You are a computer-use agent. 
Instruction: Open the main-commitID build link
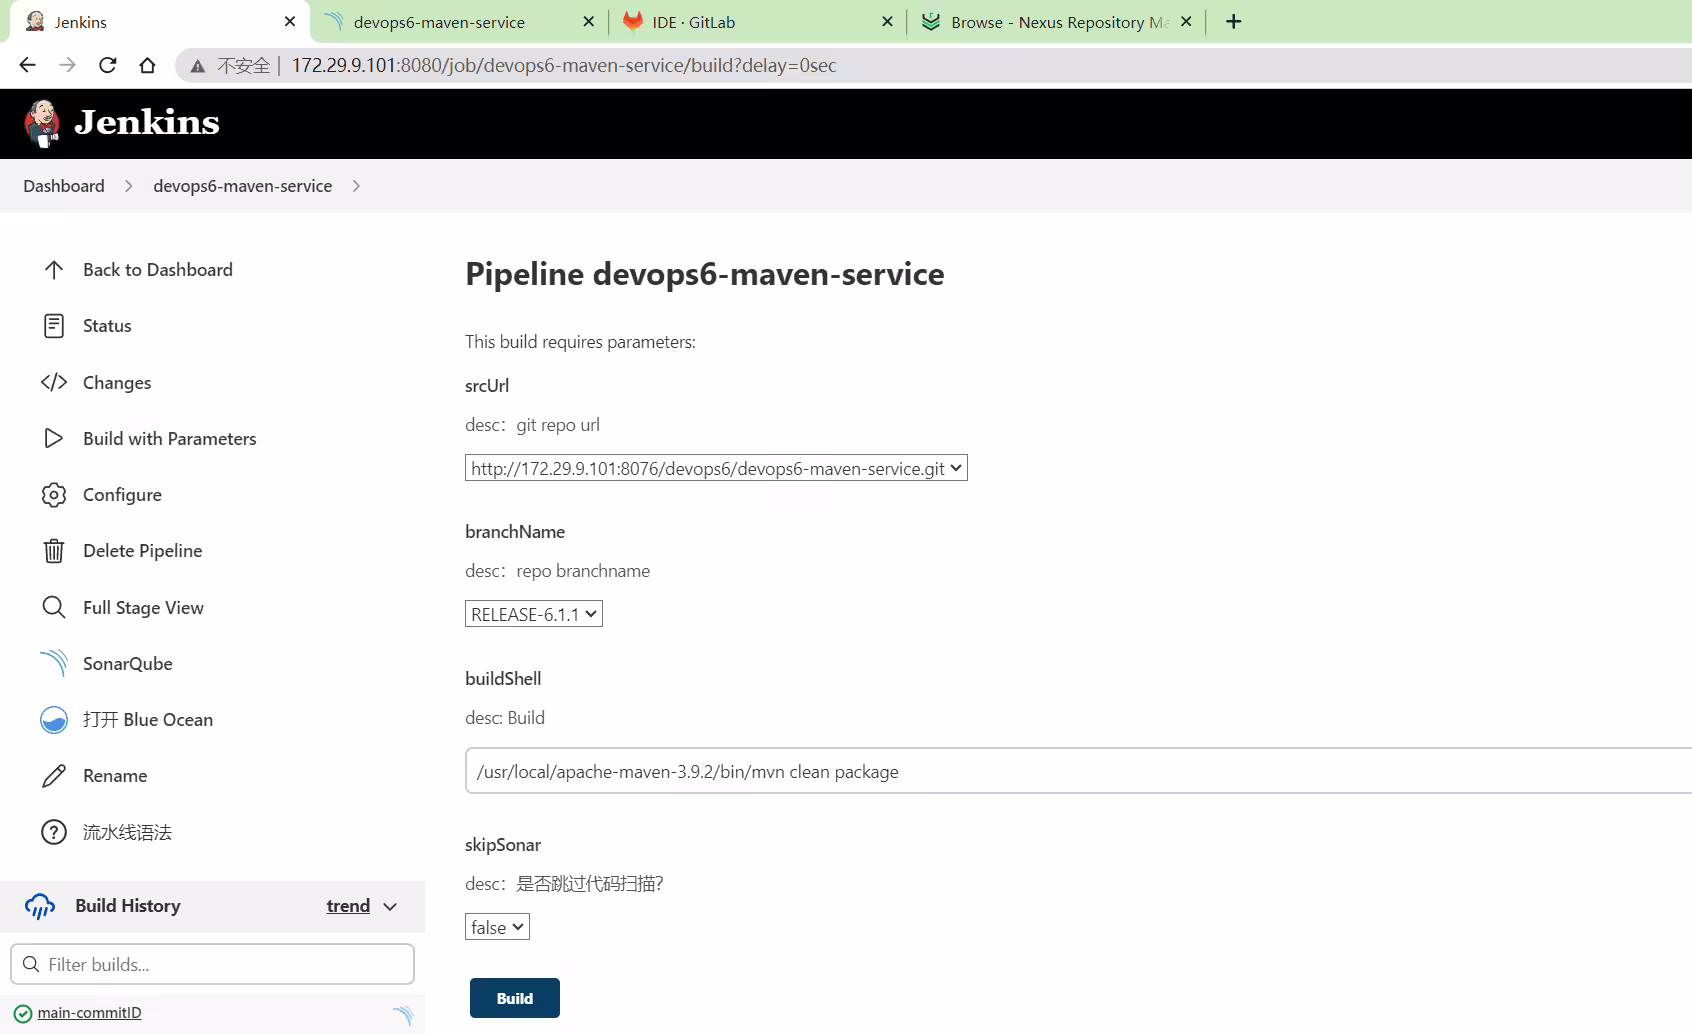[x=89, y=1013]
